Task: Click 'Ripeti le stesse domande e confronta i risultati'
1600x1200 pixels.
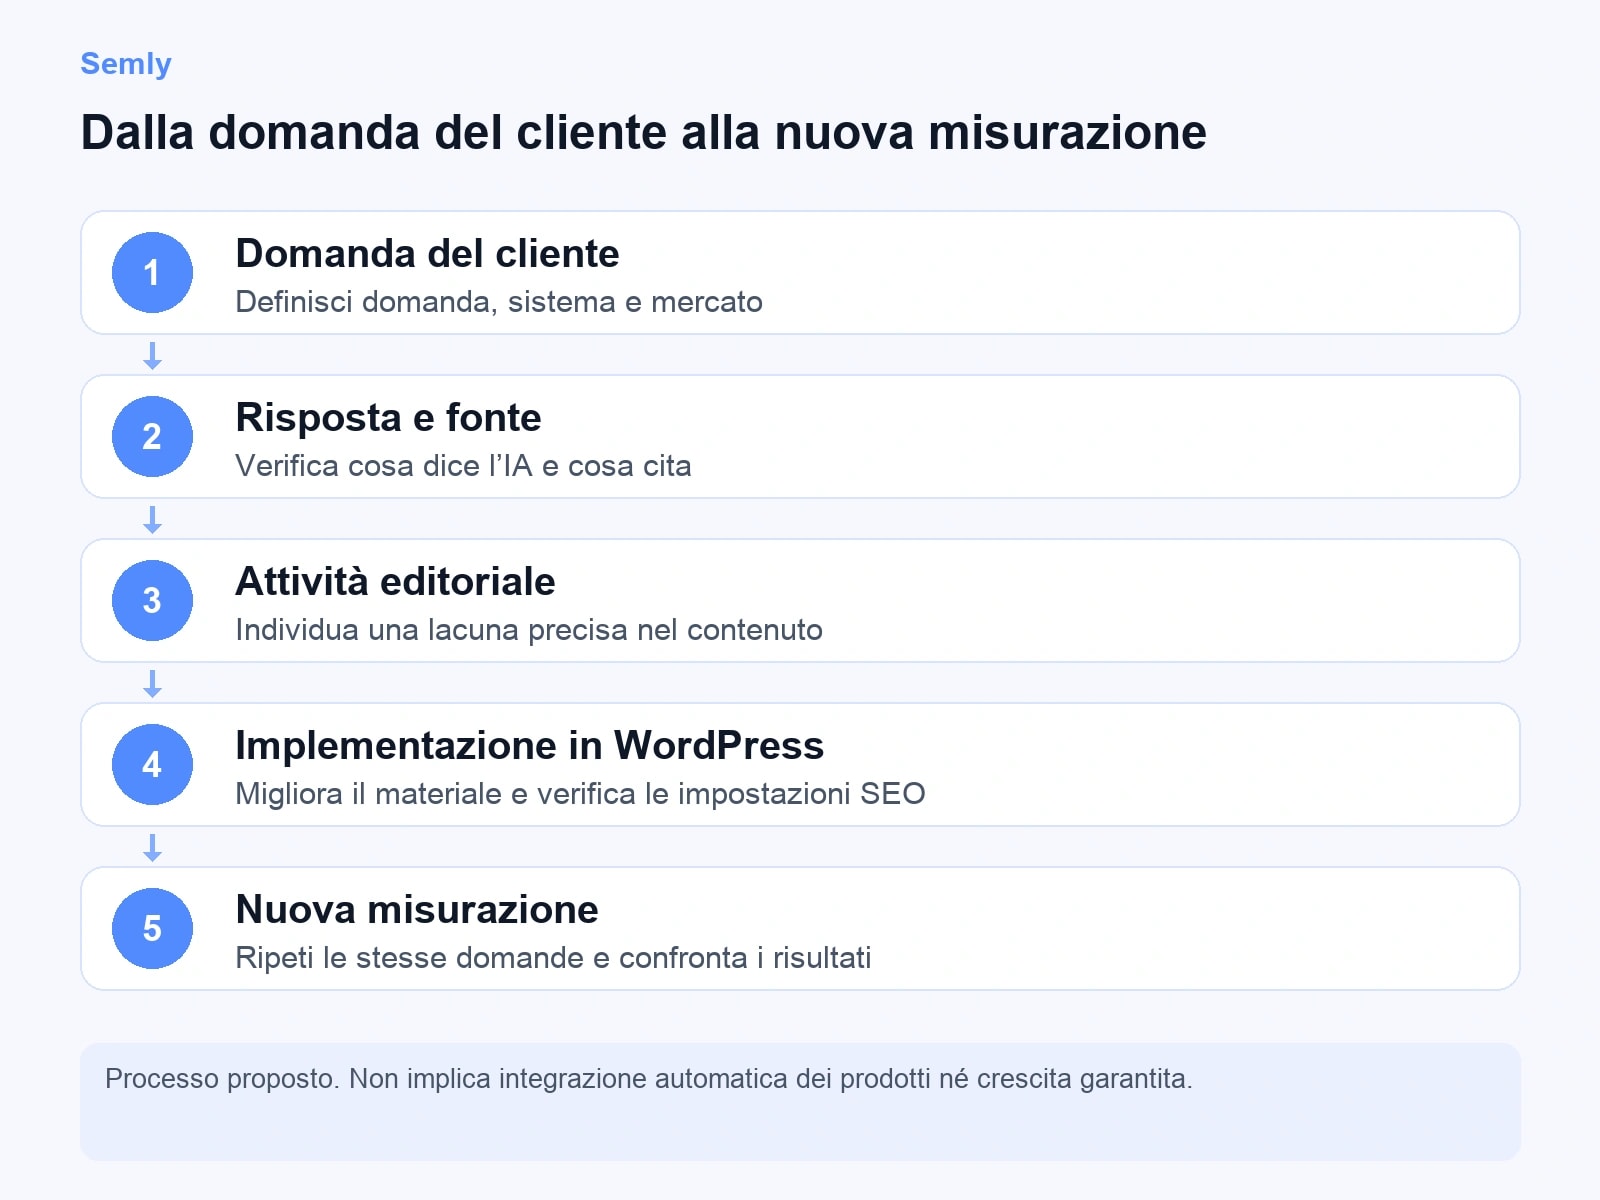Action: [553, 958]
